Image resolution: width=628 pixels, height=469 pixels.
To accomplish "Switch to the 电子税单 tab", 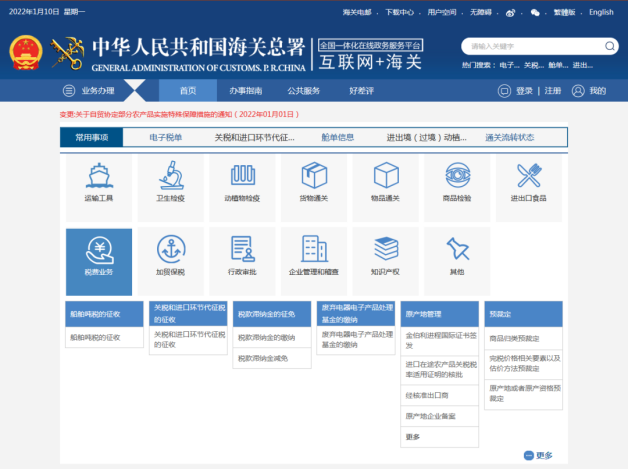I will pyautogui.click(x=166, y=138).
